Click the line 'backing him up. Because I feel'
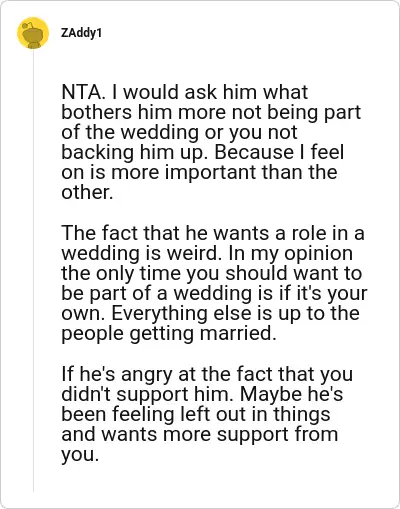This screenshot has width=400, height=509. tap(203, 152)
